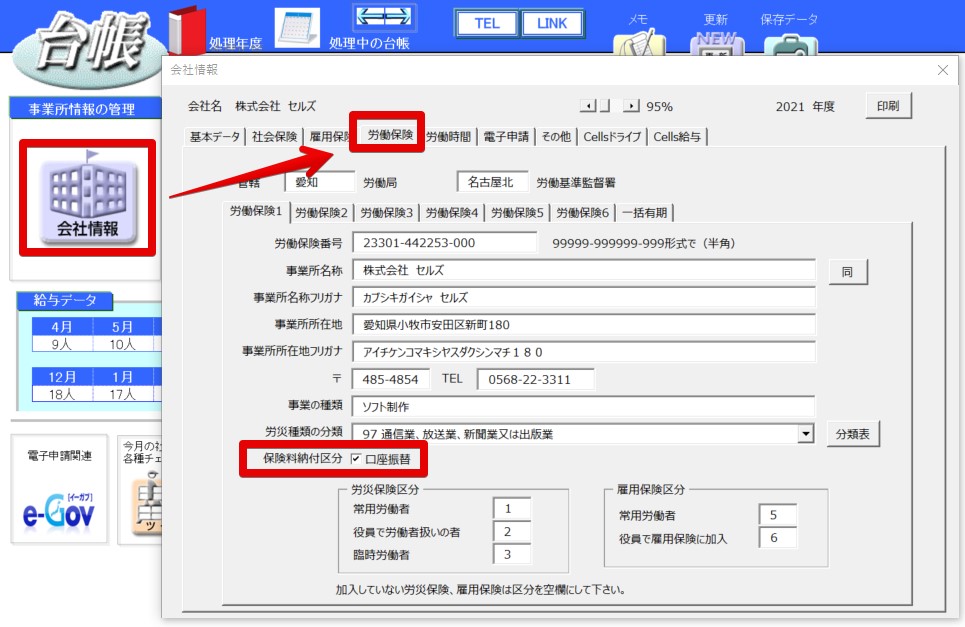965x627 pixels.
Task: Click the 事業所情報の管理 header
Action: pos(86,109)
